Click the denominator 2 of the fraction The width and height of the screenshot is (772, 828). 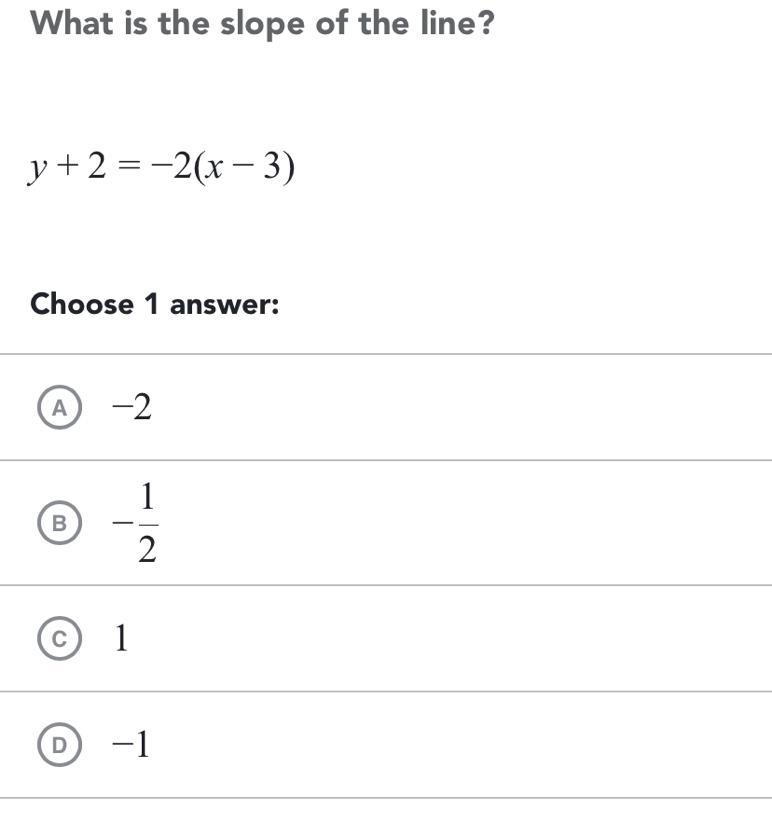(146, 548)
